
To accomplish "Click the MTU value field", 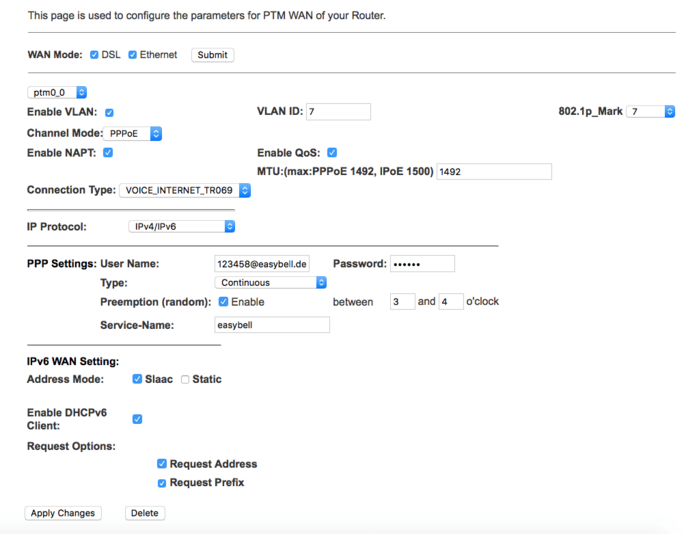I will pyautogui.click(x=494, y=172).
